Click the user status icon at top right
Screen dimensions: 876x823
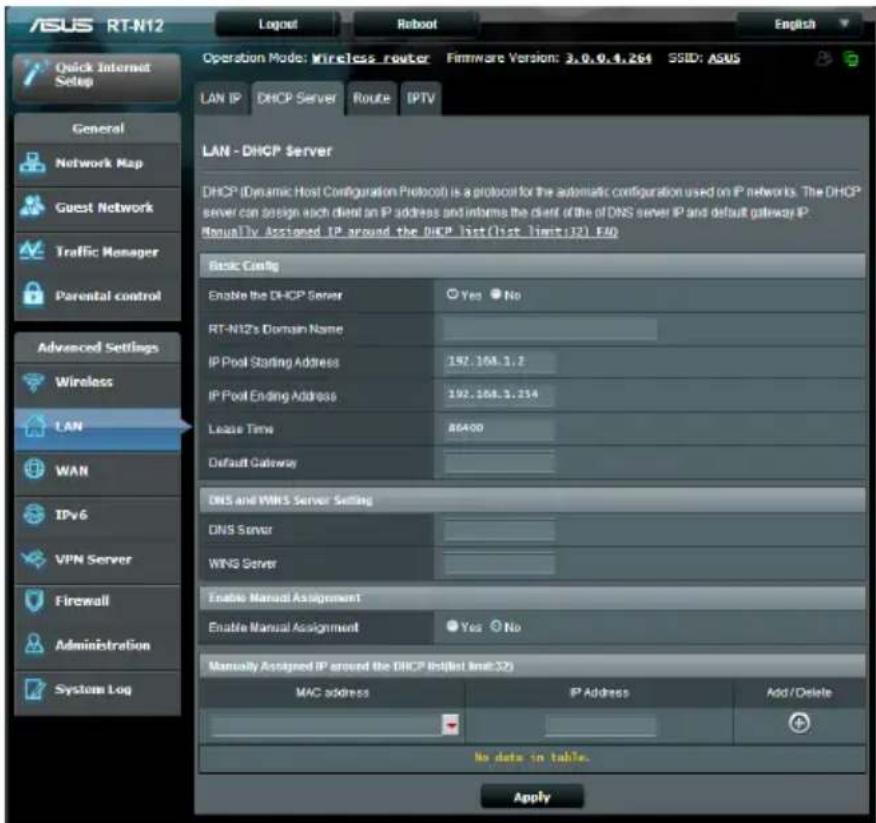pyautogui.click(x=823, y=58)
